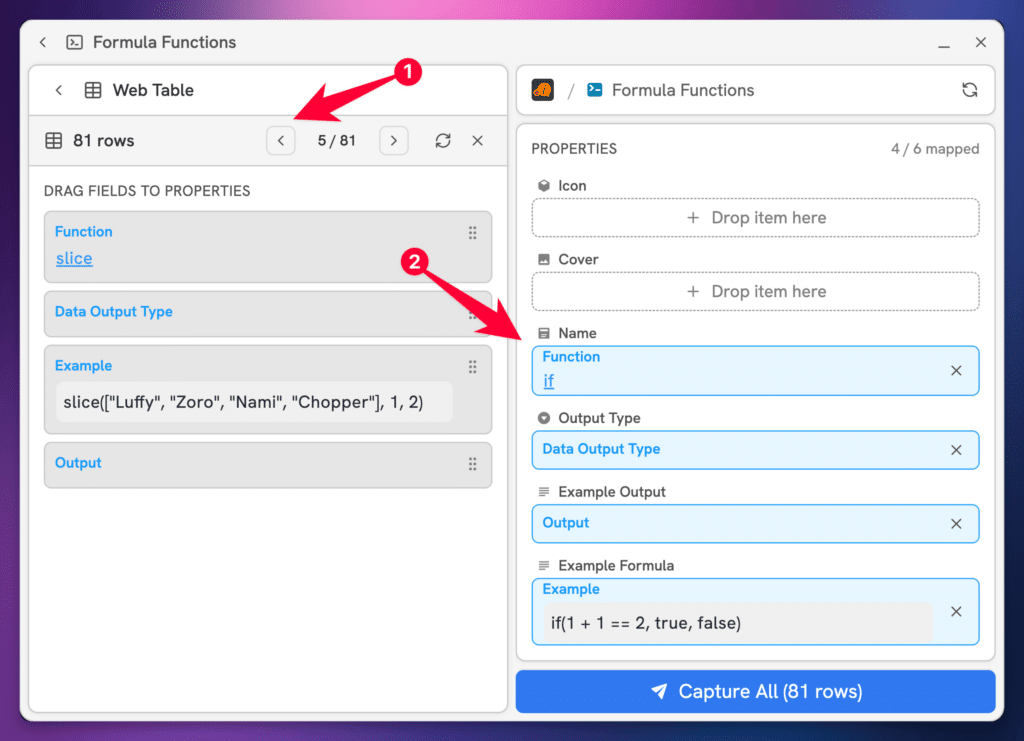Remove Example mapping from Example Formula
1024x741 pixels.
coord(956,612)
